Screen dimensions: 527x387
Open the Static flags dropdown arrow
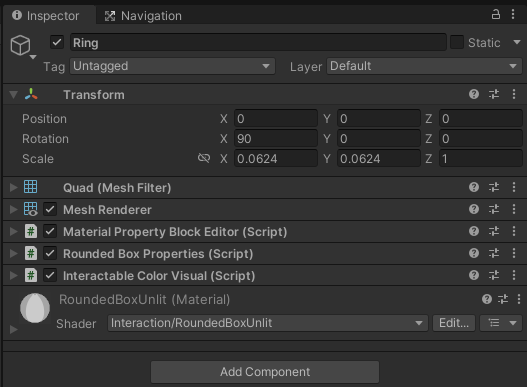coord(517,42)
